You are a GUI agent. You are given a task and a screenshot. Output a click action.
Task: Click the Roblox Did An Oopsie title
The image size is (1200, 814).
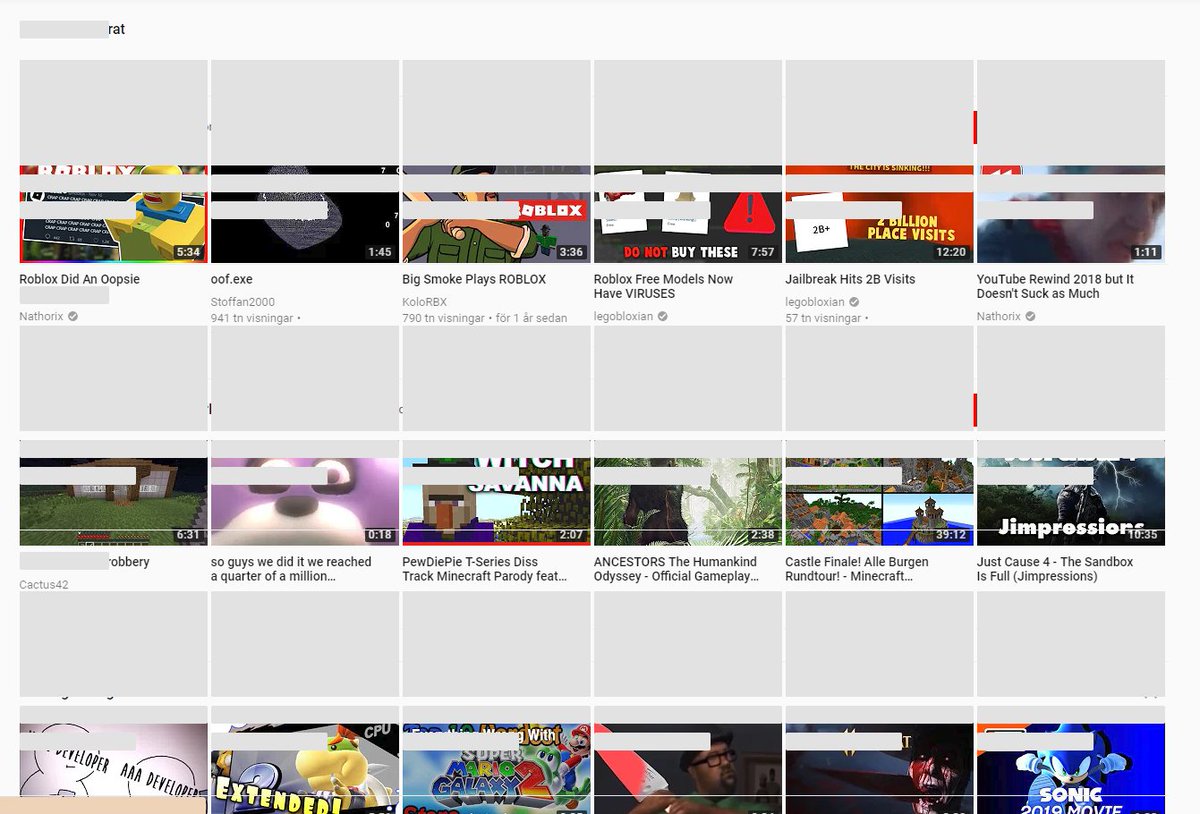[x=80, y=279]
